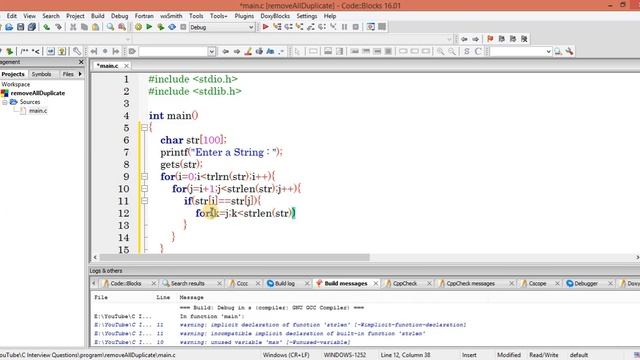Run the program with the green arrow
This screenshot has width=640, height=360.
click(x=149, y=27)
